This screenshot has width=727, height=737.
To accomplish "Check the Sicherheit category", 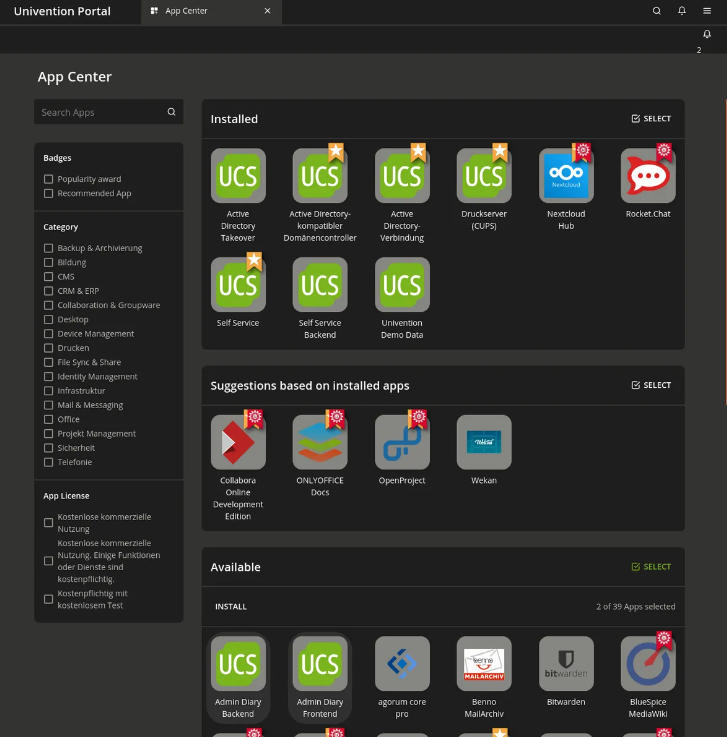I will pos(48,448).
